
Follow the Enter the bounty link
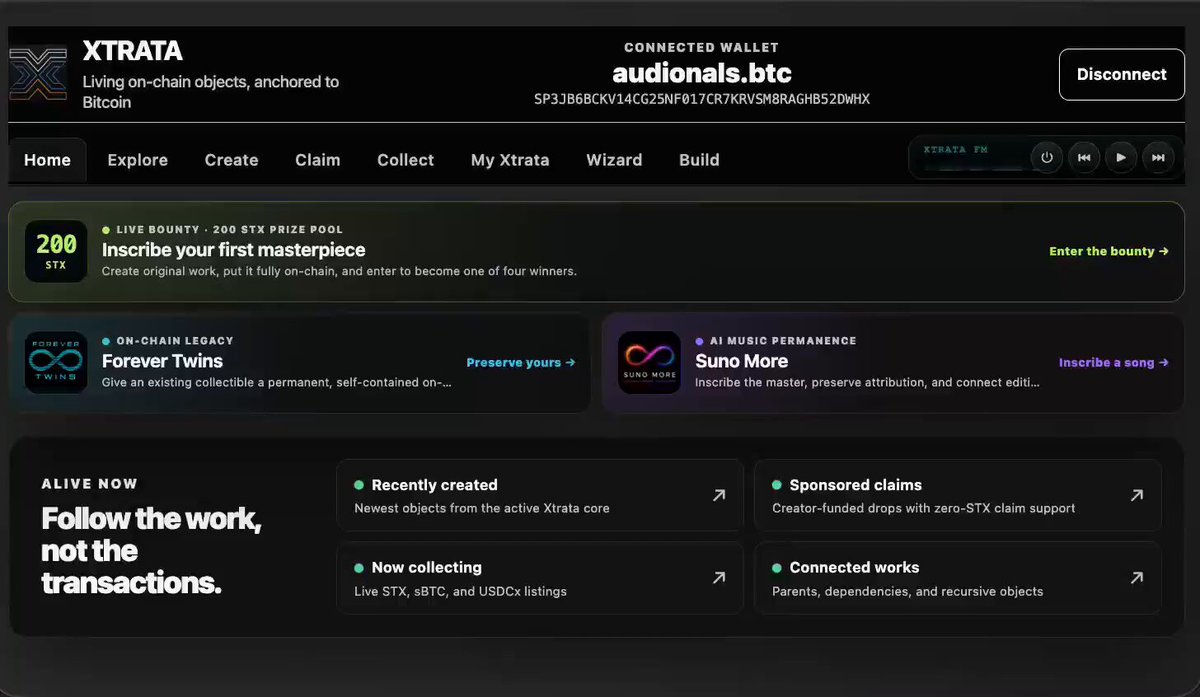(1109, 251)
